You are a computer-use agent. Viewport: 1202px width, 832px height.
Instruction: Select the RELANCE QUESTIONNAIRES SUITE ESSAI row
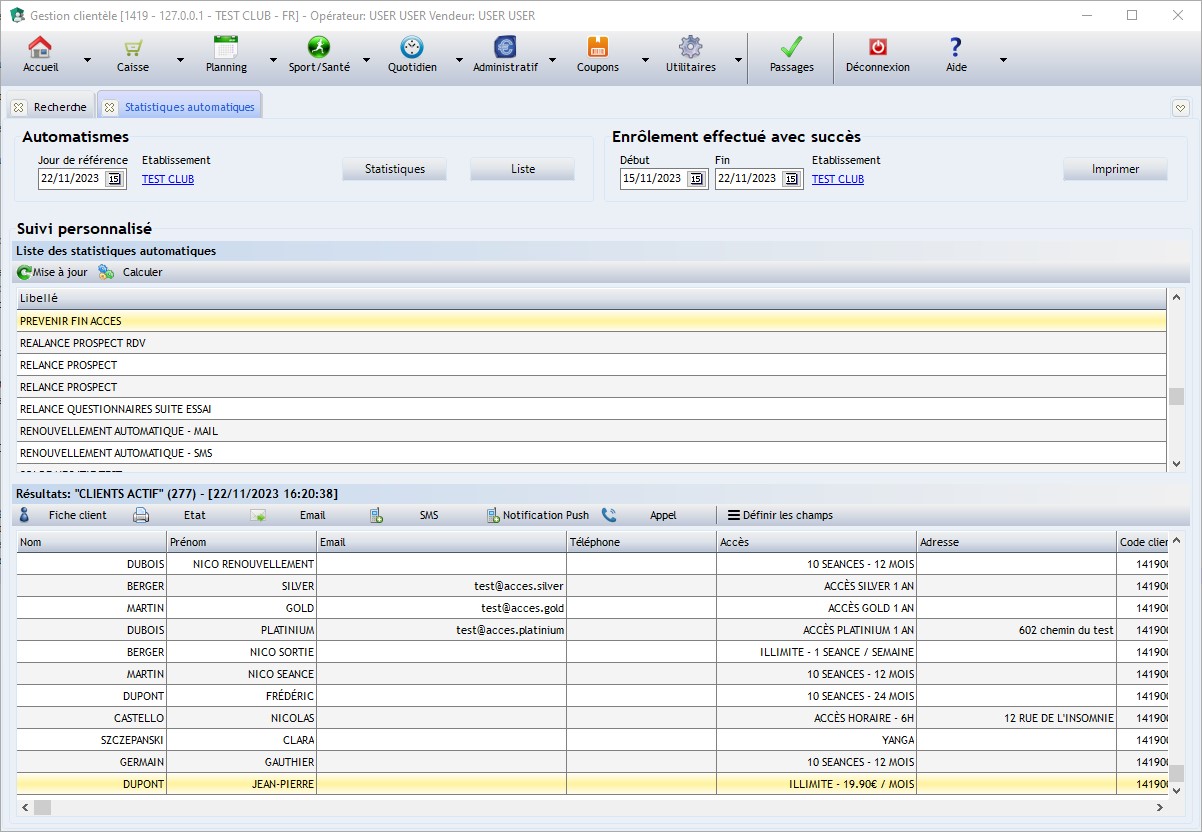115,409
